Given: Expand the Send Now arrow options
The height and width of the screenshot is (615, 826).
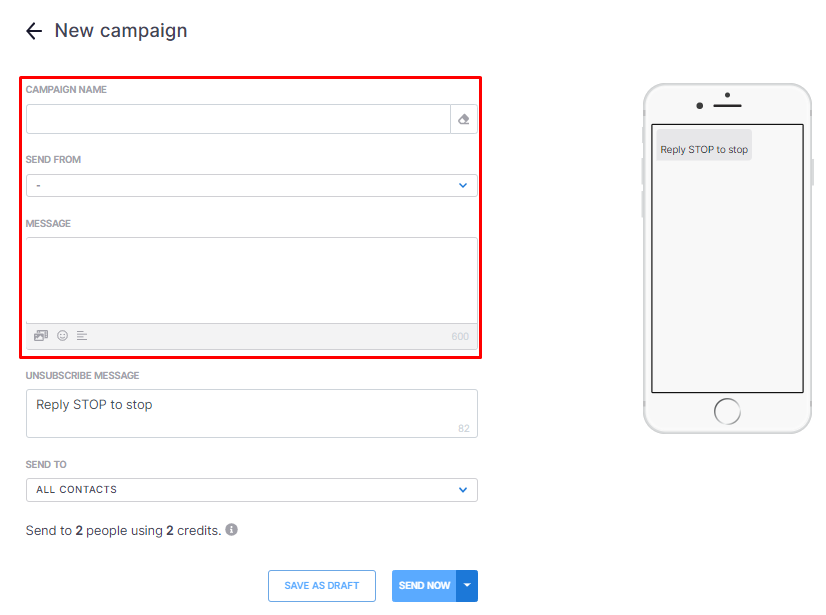Looking at the screenshot, I should click(467, 585).
